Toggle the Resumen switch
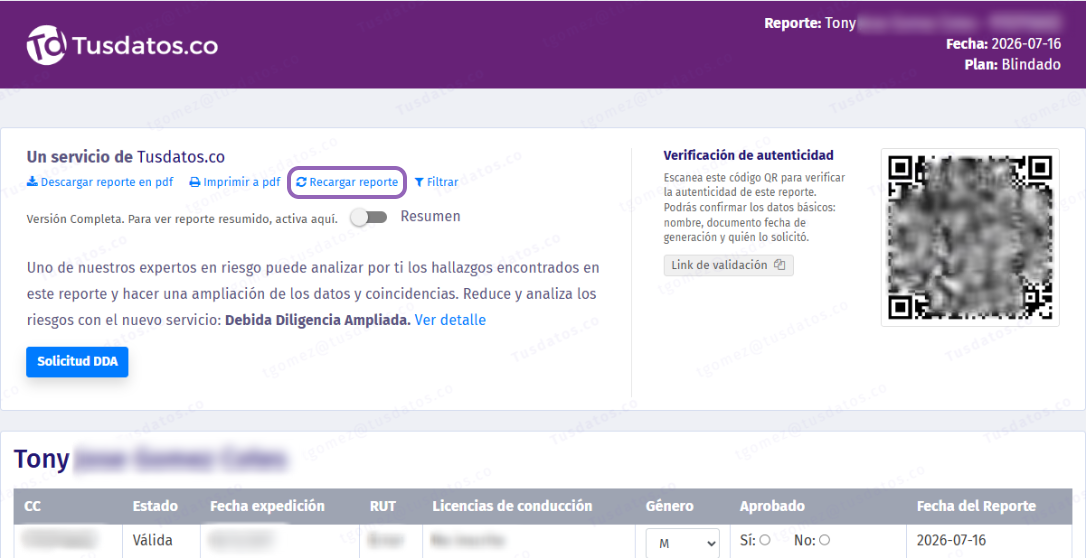 (368, 217)
